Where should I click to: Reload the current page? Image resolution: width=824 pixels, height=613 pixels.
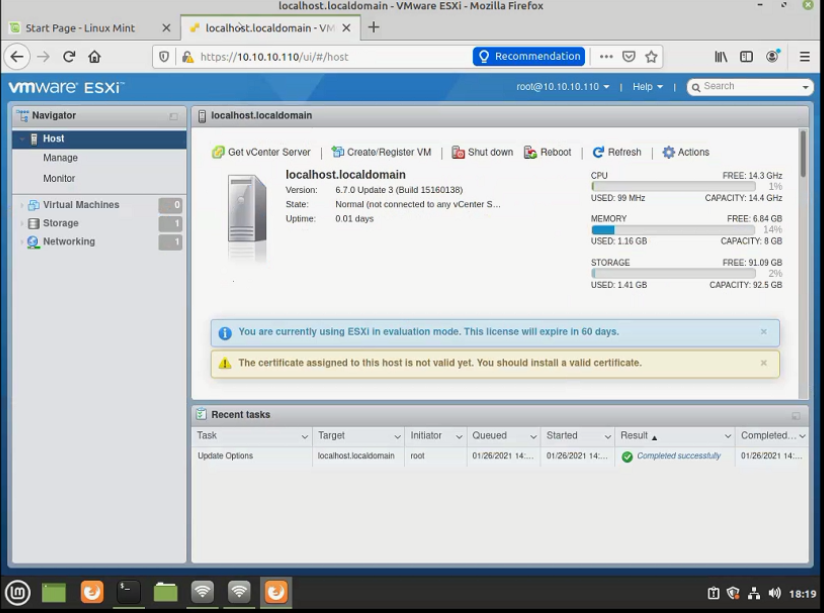click(x=69, y=57)
